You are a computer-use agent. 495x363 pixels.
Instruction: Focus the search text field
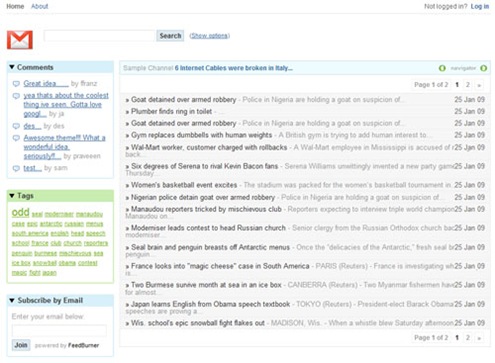point(100,36)
